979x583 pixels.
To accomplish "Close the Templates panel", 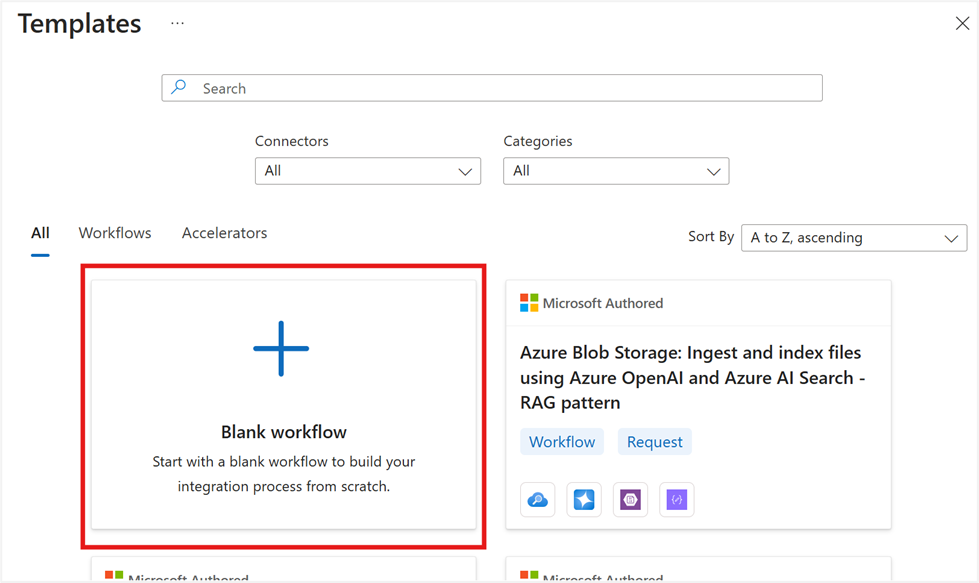I will click(962, 24).
